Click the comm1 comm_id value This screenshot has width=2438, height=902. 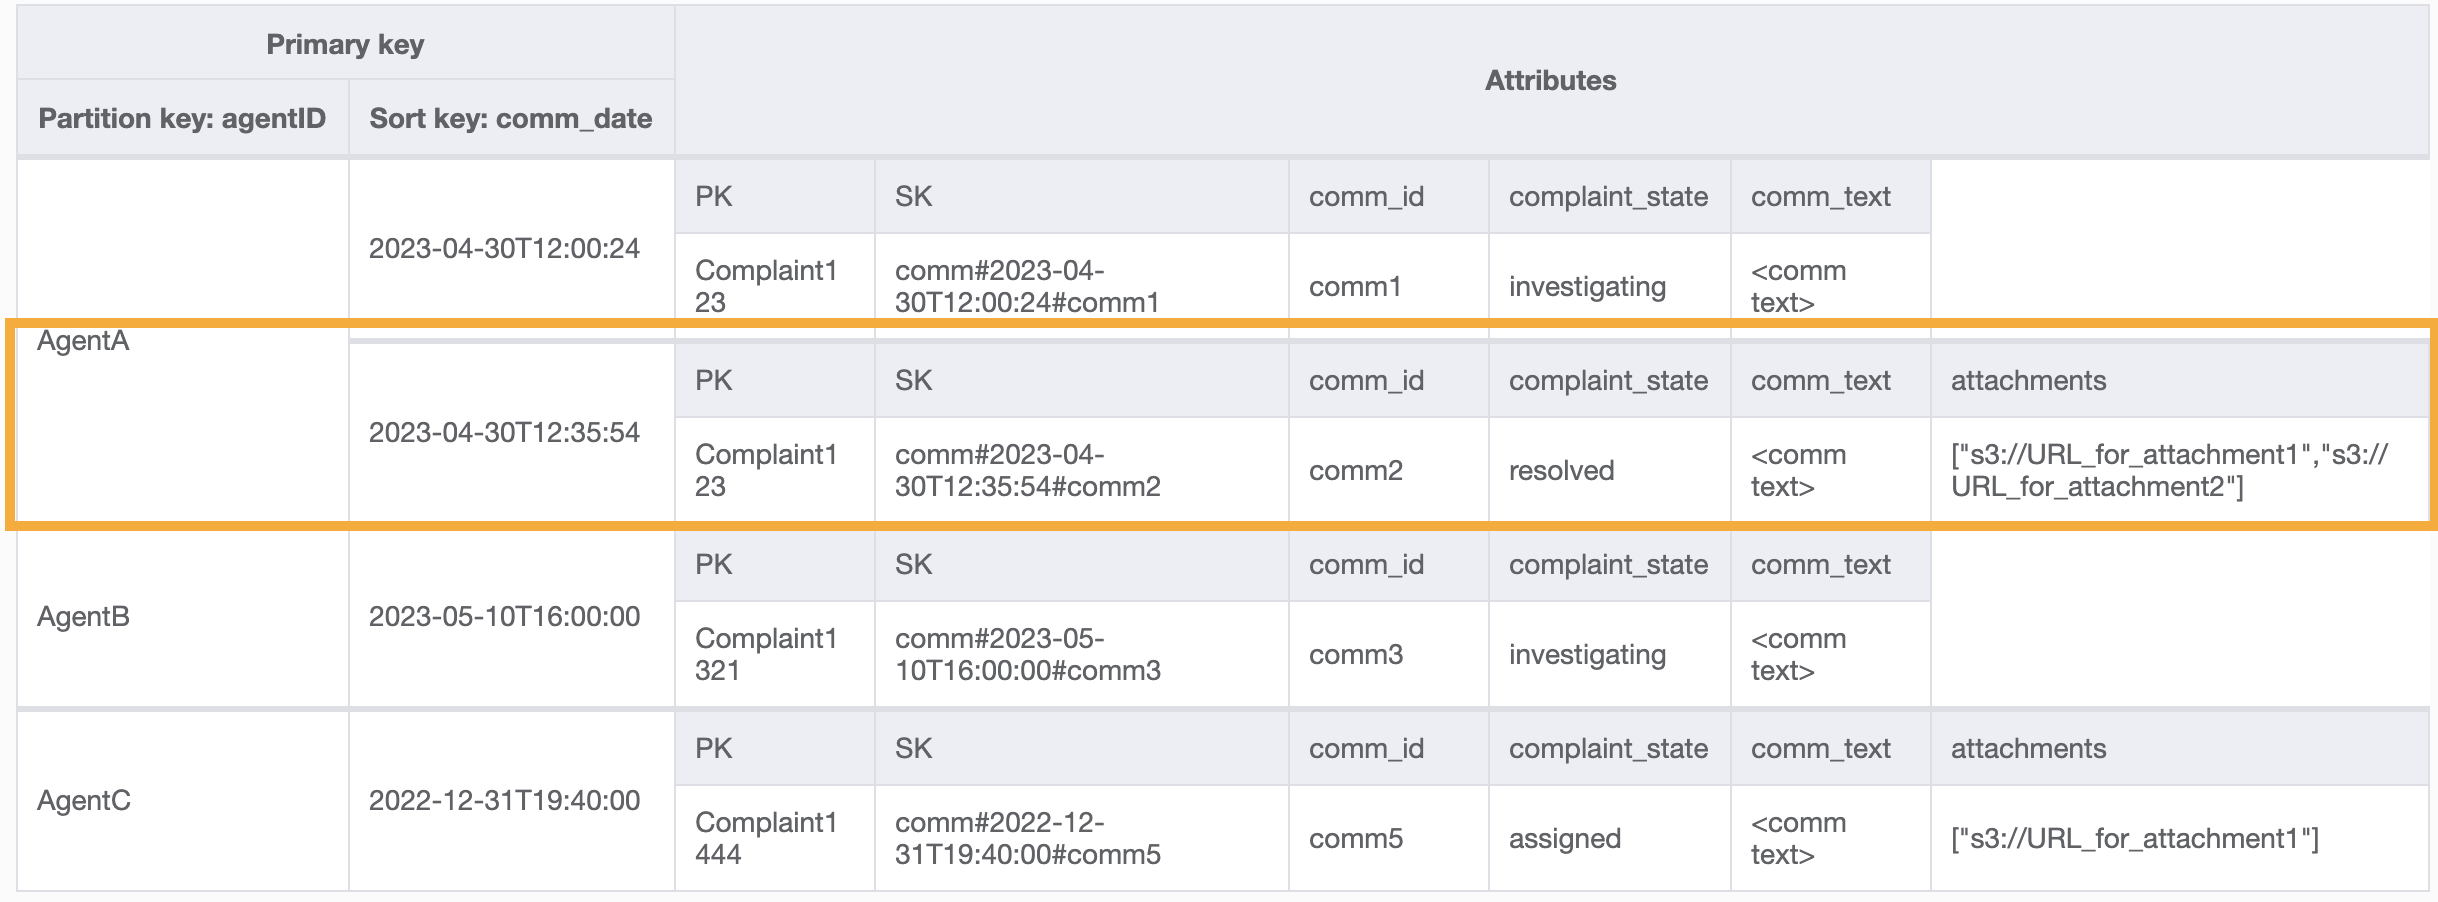pos(1355,287)
